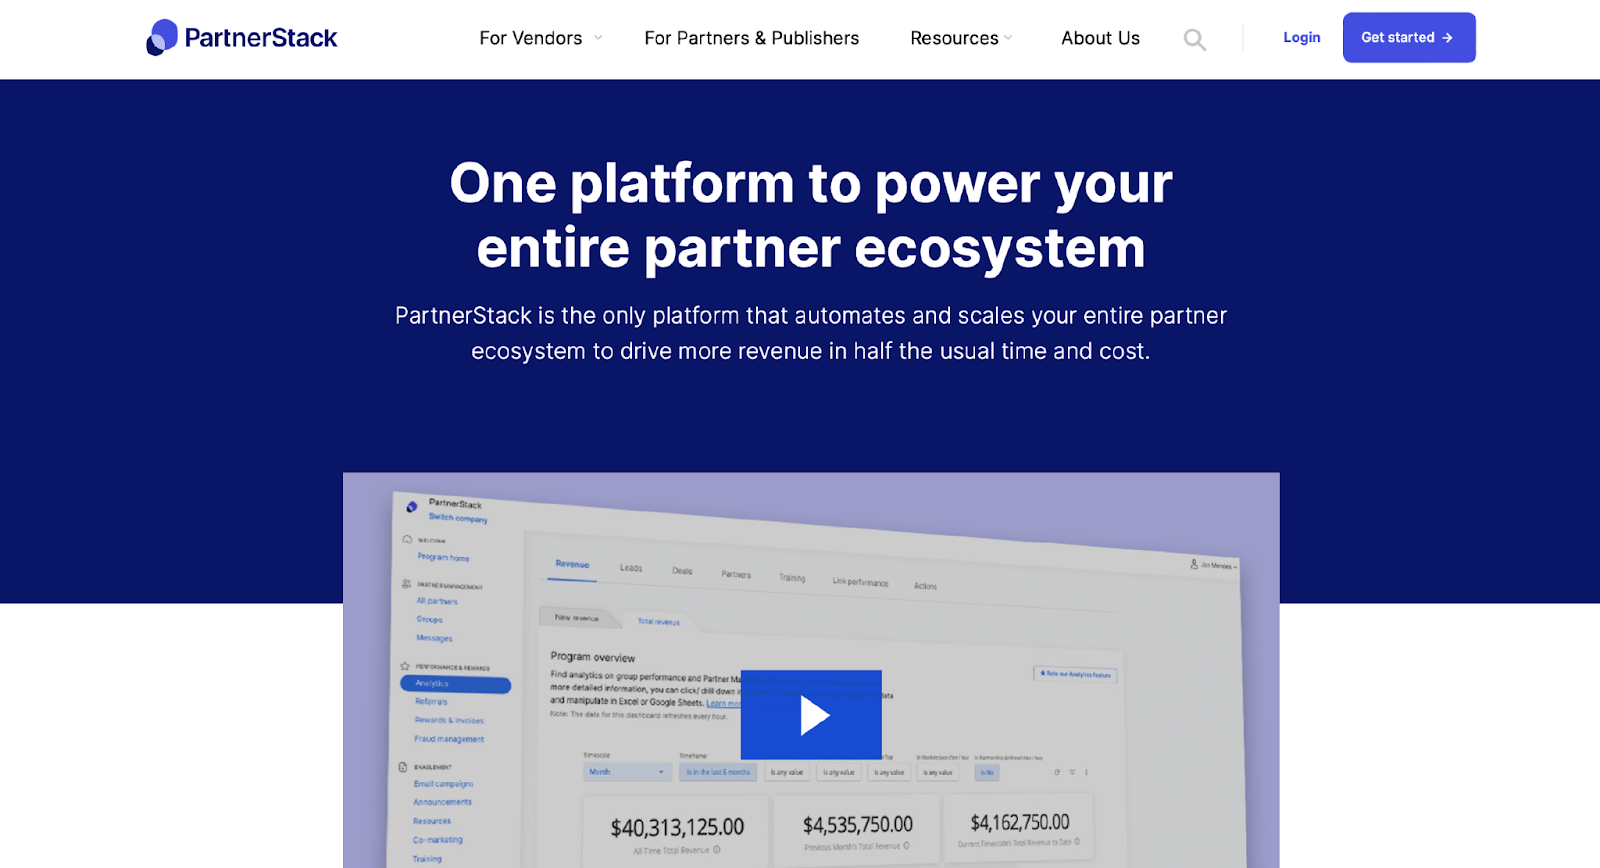
Task: Click the Login link
Action: (1302, 37)
